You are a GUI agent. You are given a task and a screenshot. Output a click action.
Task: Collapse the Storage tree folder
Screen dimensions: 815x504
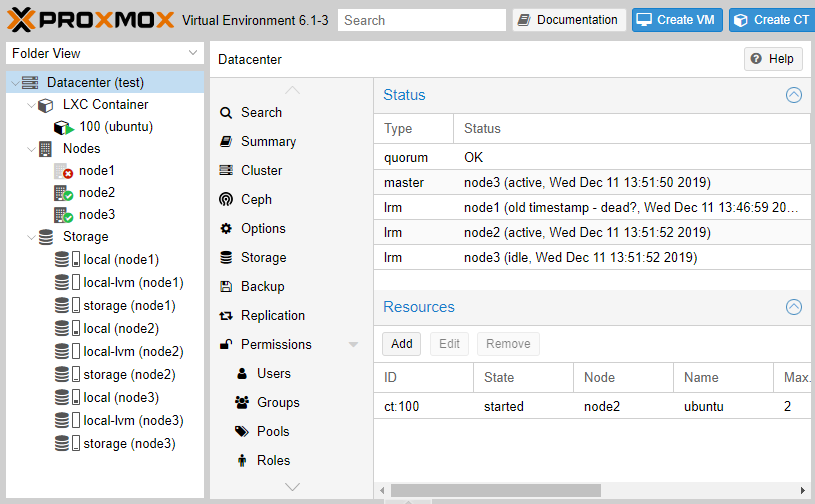pyautogui.click(x=31, y=237)
